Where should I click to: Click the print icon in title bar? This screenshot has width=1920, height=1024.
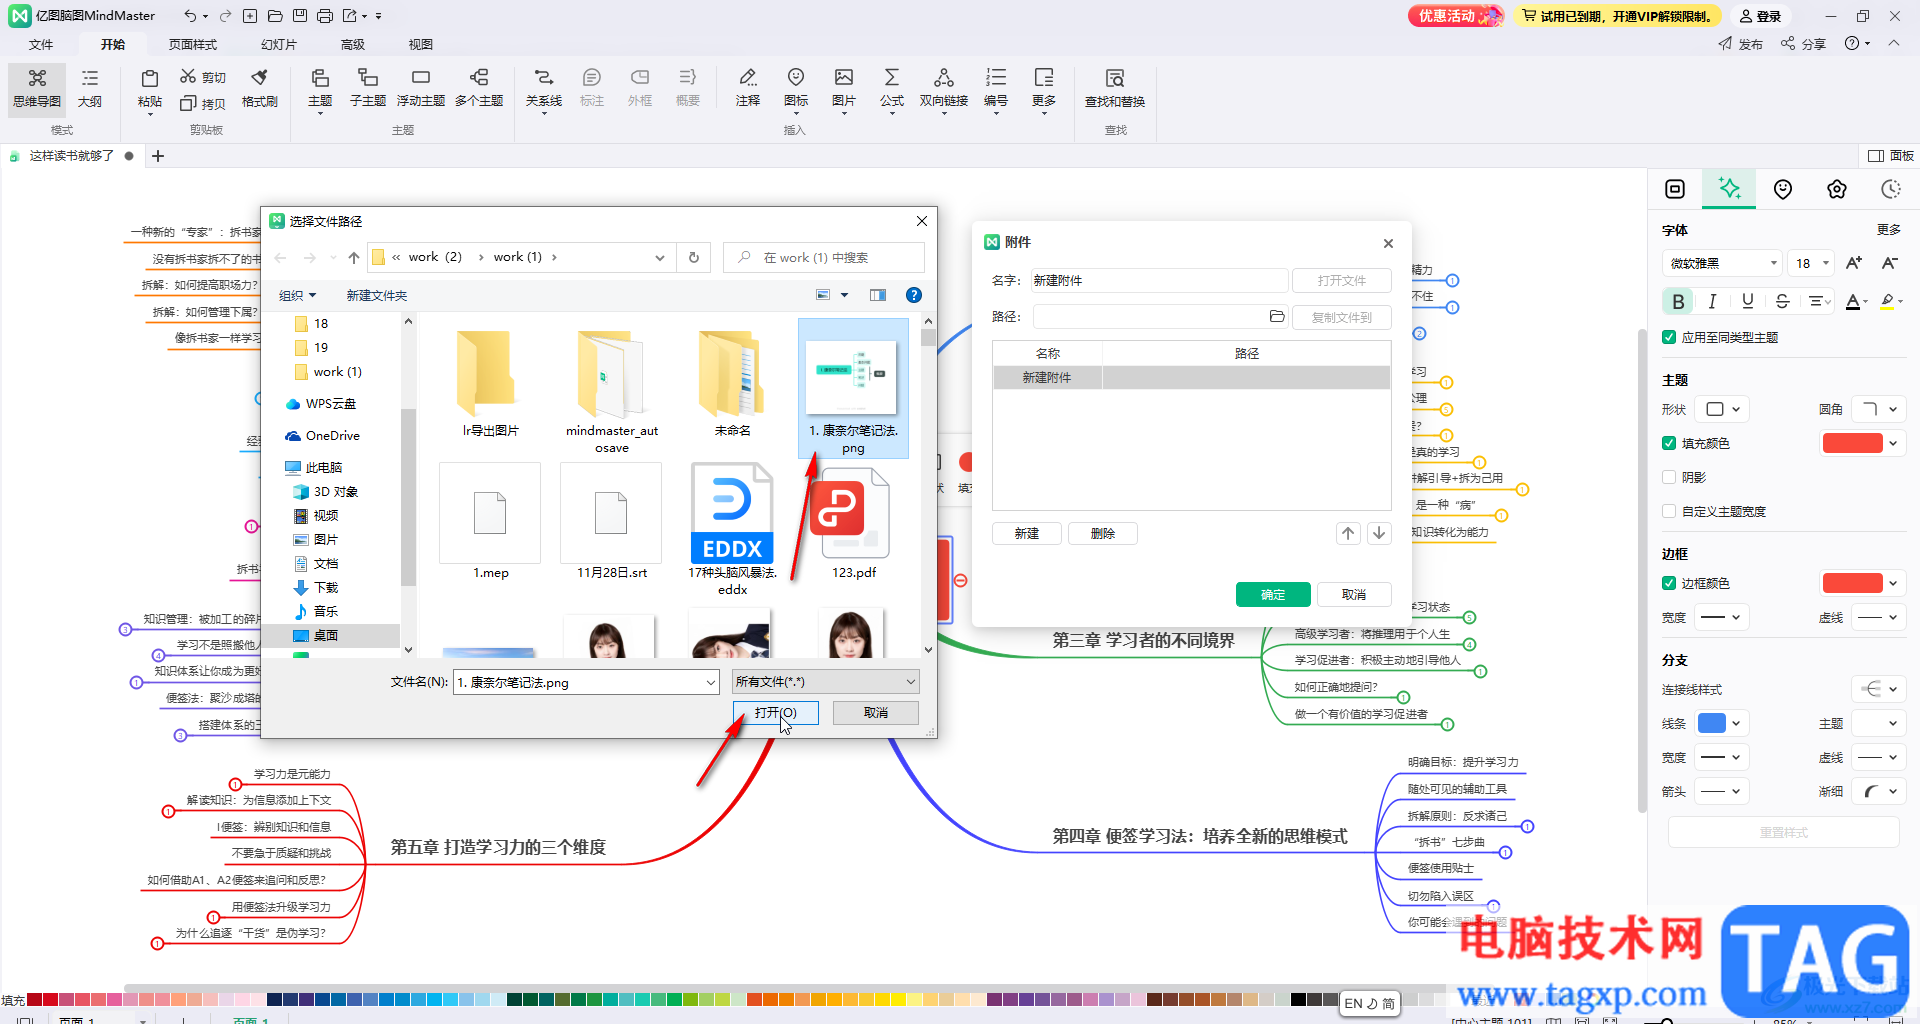[325, 16]
